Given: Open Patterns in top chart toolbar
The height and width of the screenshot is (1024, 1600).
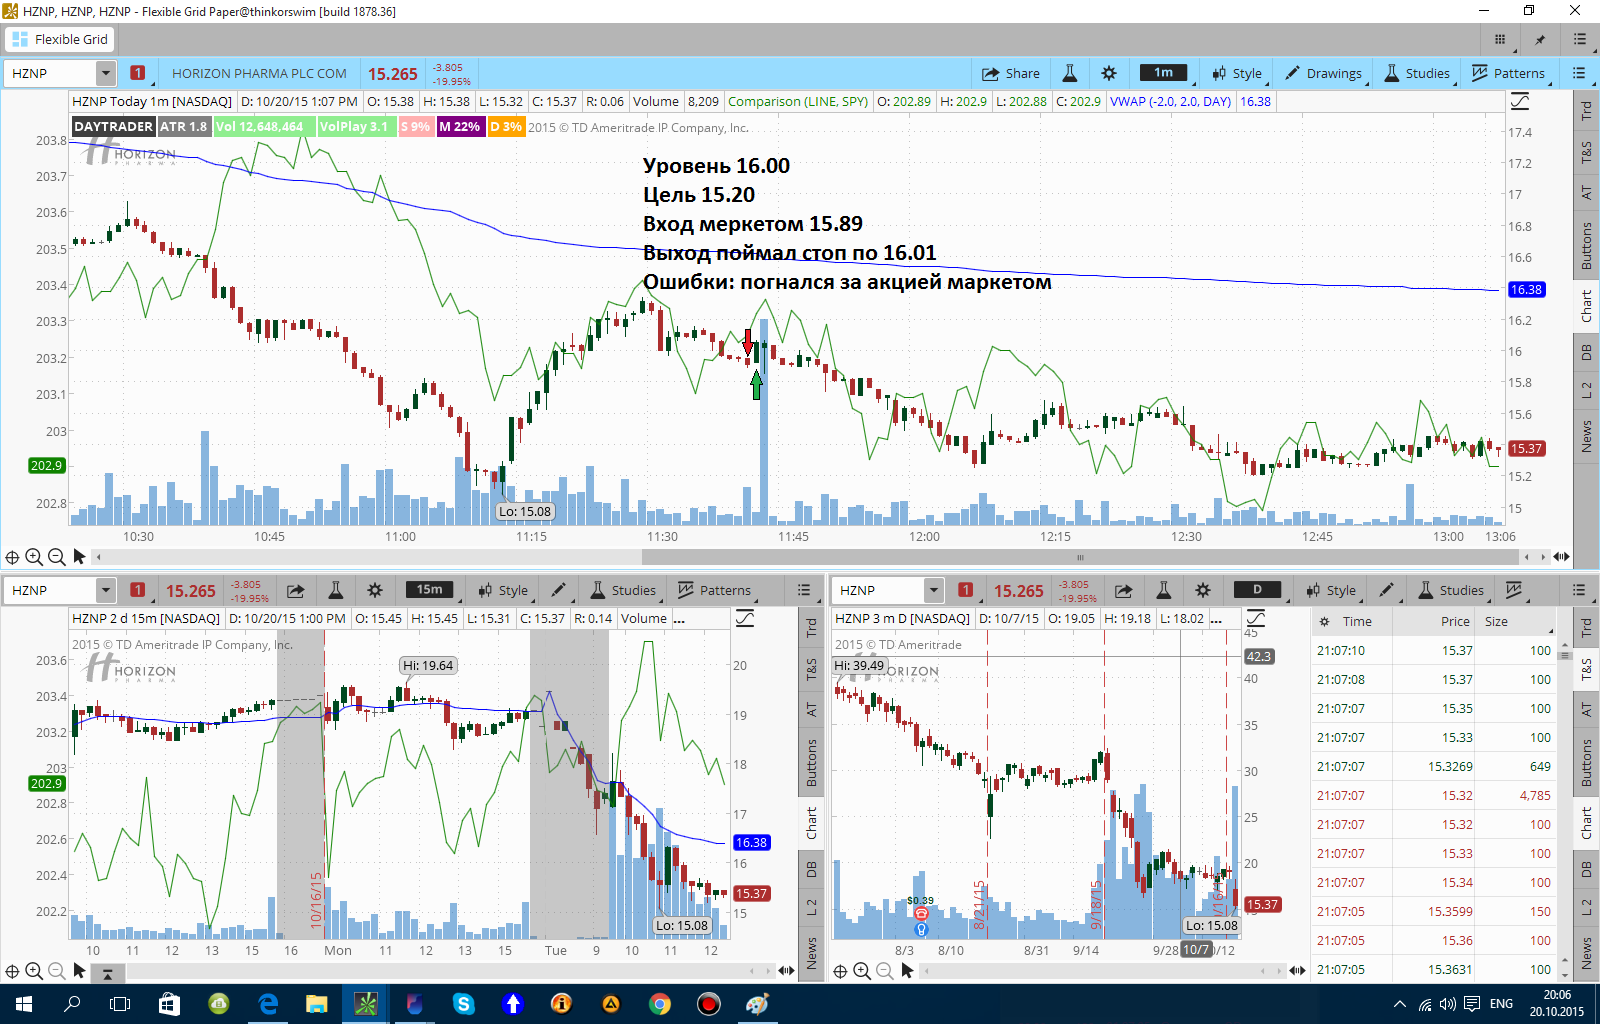Looking at the screenshot, I should 1509,73.
